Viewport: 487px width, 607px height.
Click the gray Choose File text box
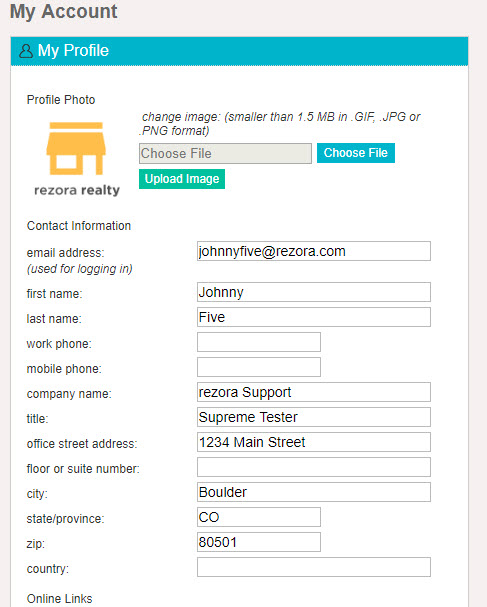click(x=225, y=153)
